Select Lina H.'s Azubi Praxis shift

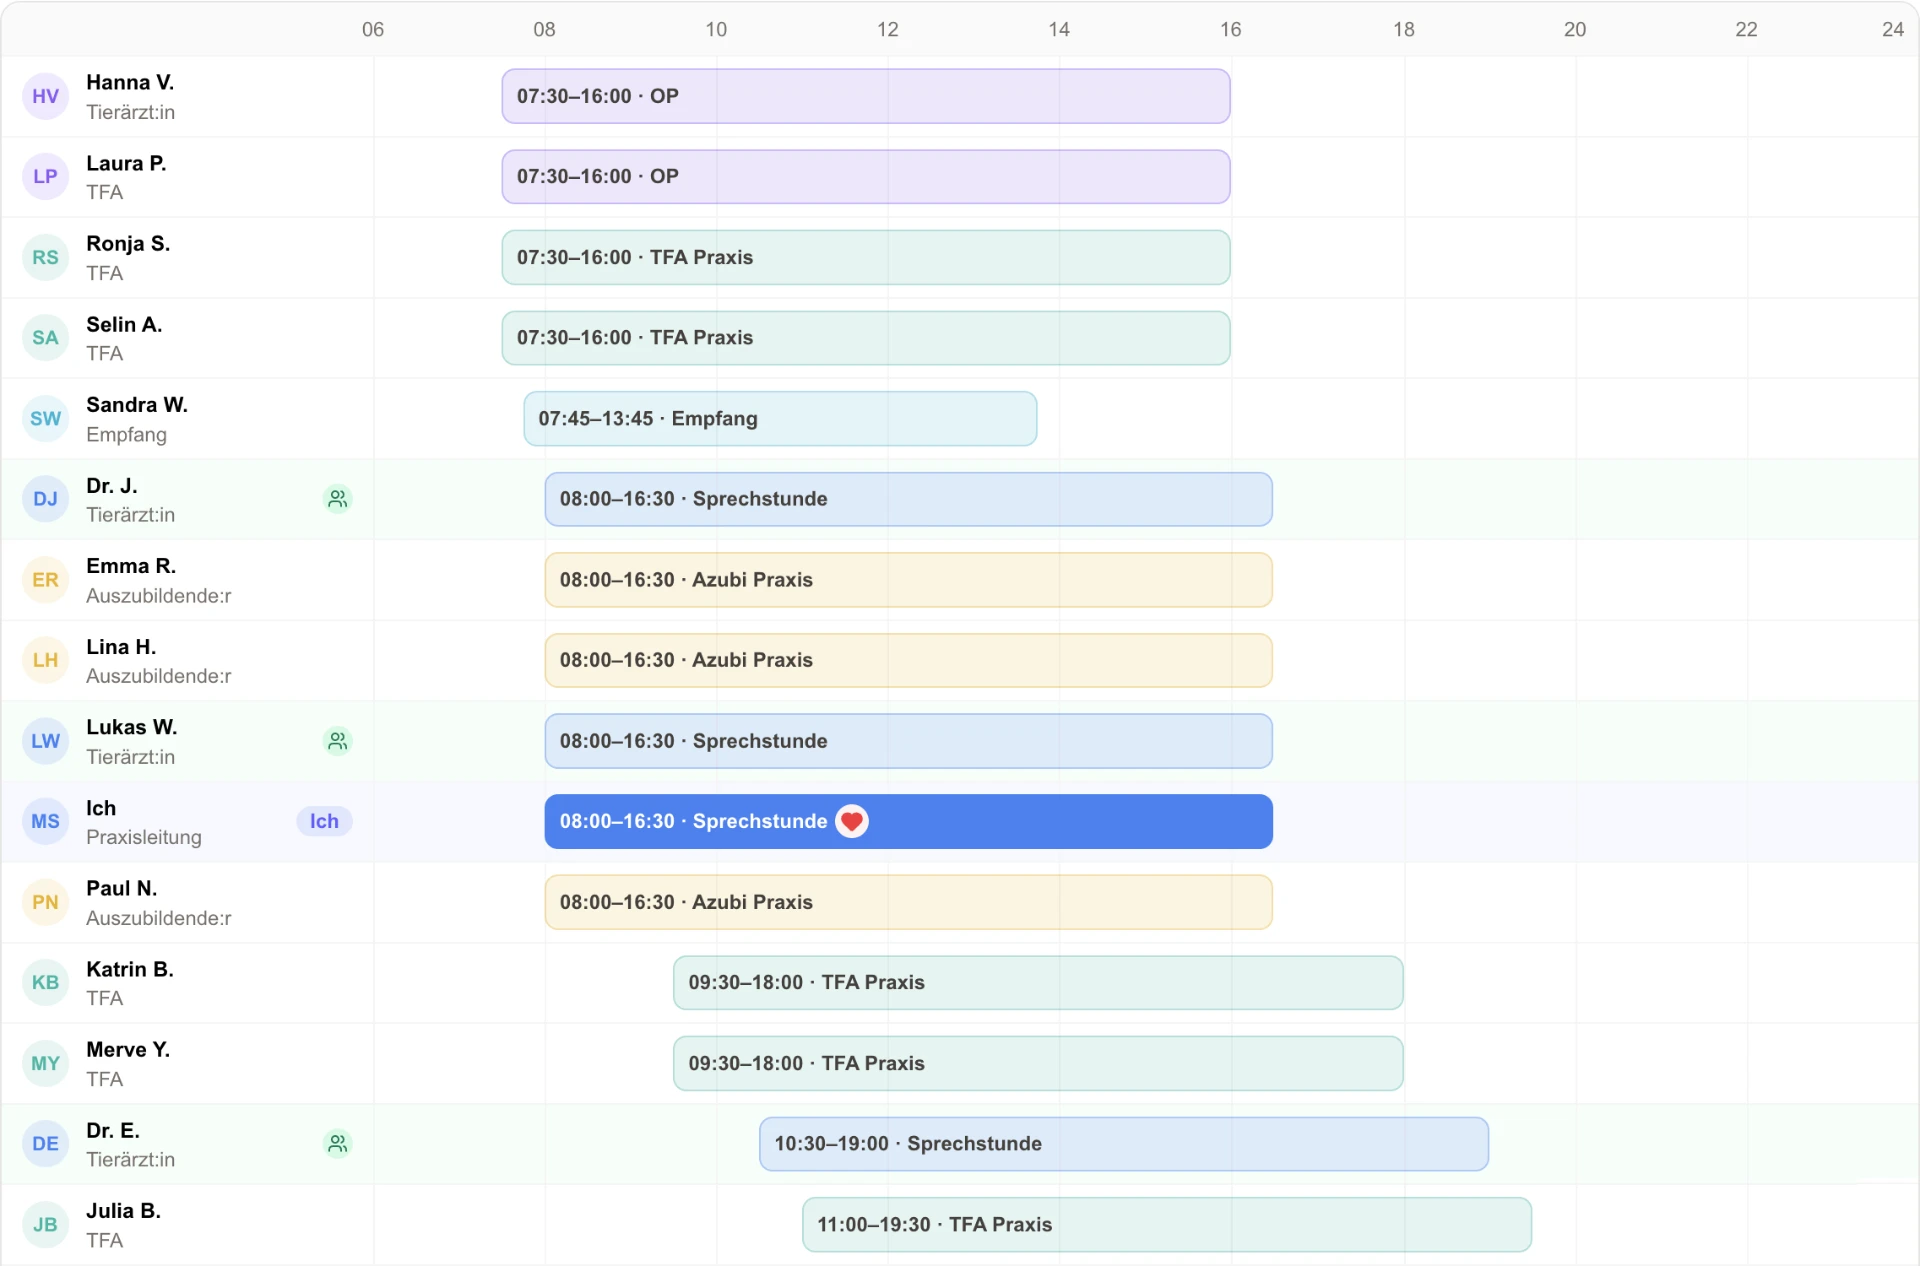[909, 660]
